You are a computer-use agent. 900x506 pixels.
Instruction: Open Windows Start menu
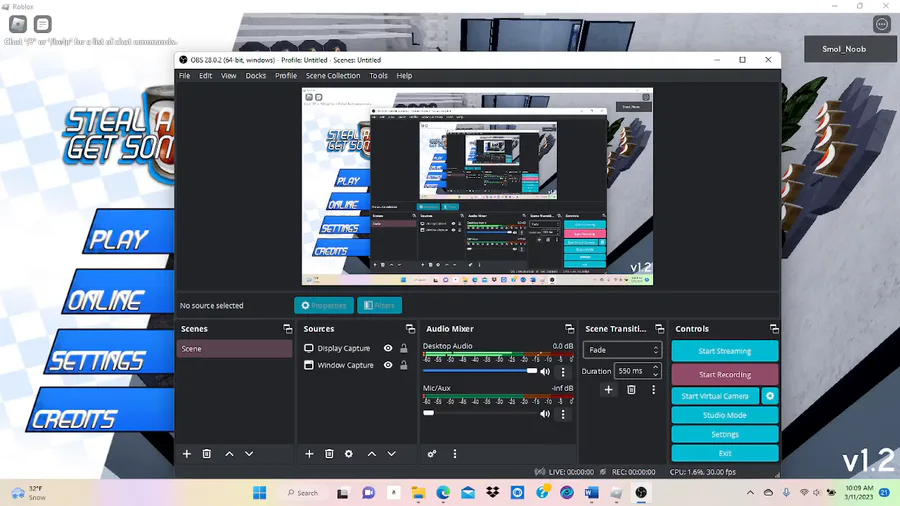(259, 493)
